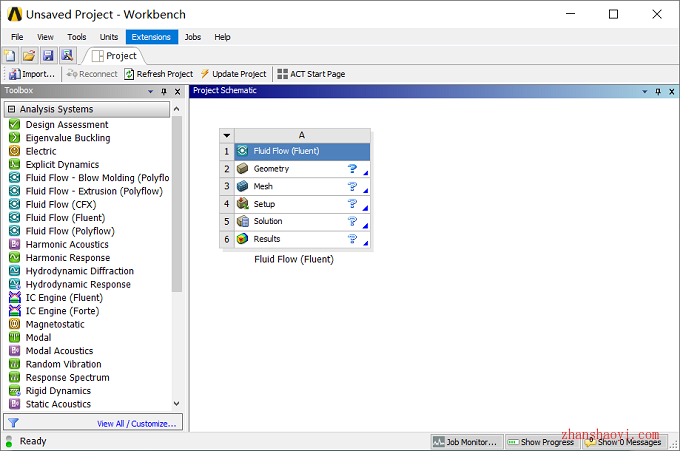Click Geometry row status question mark

(x=352, y=169)
